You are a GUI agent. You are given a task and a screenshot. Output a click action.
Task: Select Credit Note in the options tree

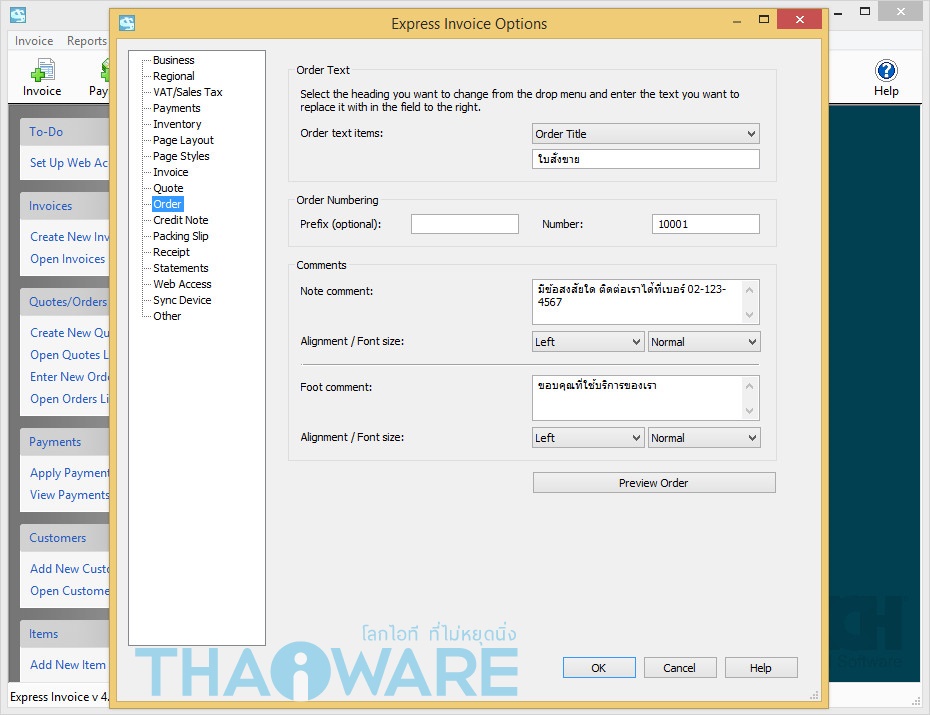coord(180,220)
